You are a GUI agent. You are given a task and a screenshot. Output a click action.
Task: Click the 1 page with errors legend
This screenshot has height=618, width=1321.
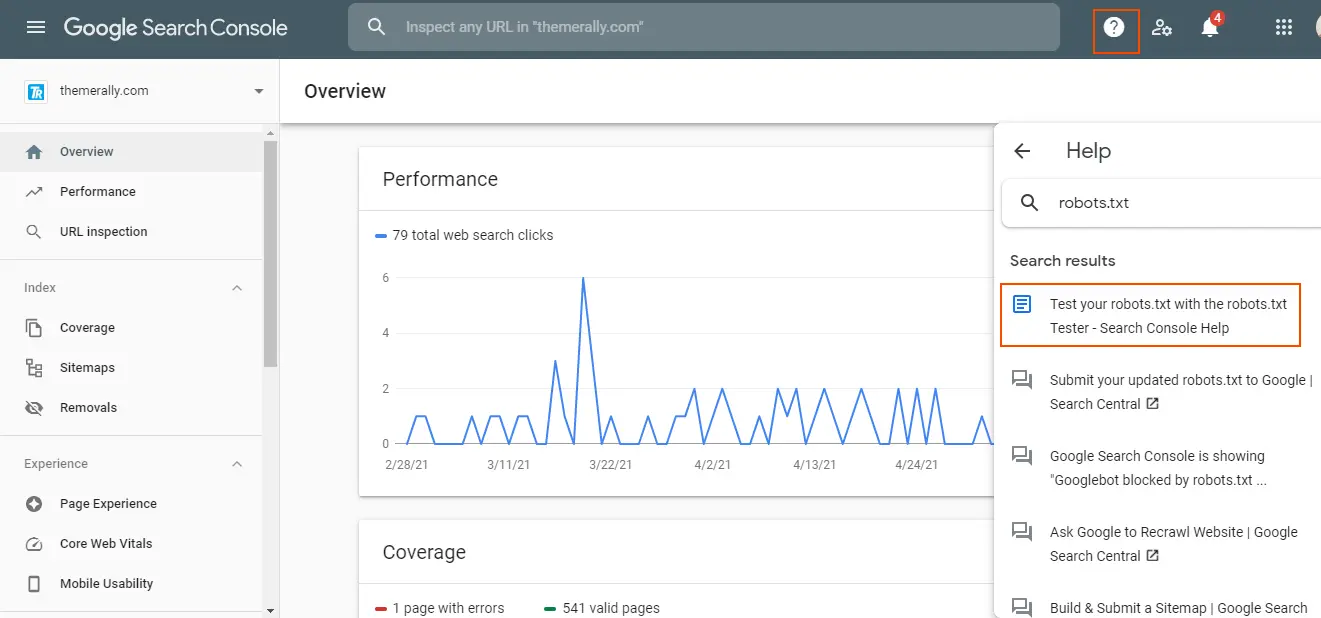click(440, 608)
